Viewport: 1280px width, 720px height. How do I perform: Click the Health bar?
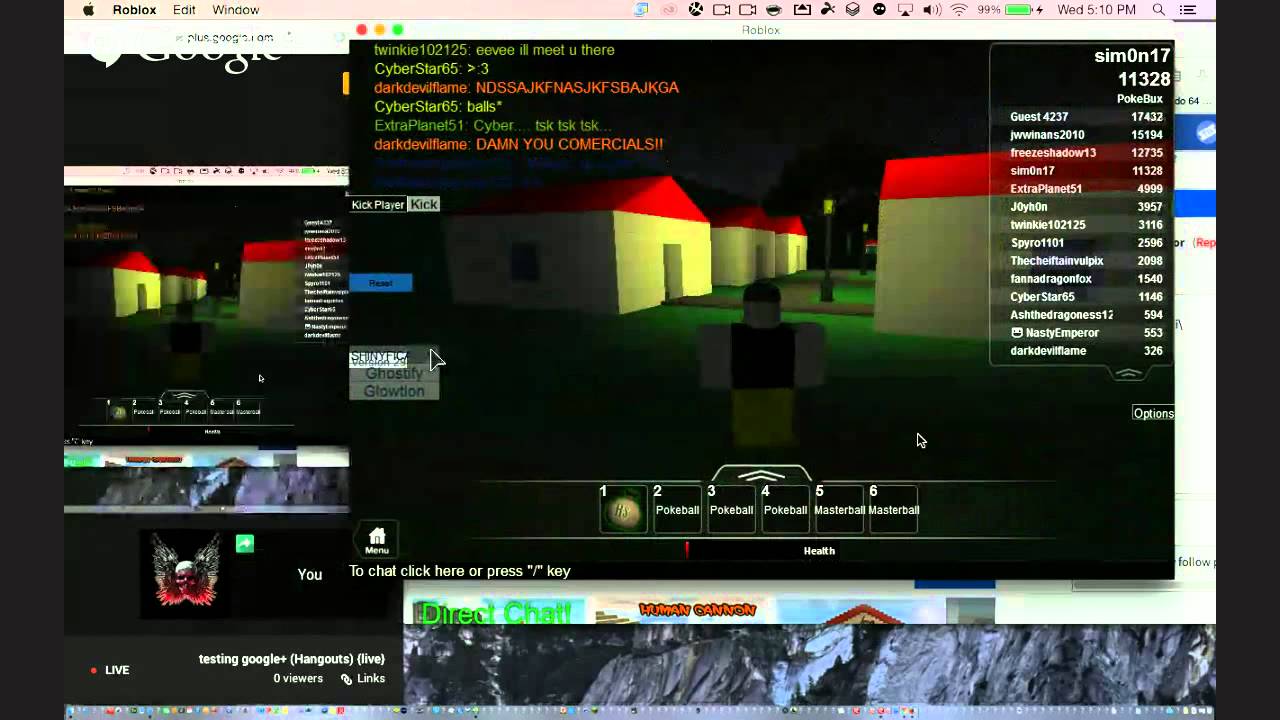click(x=819, y=550)
